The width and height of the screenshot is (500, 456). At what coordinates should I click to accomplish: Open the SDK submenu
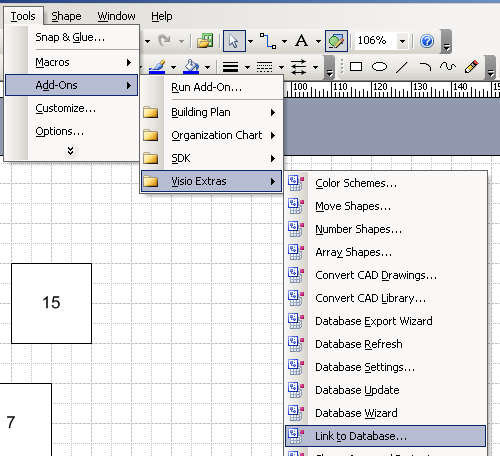click(x=212, y=158)
